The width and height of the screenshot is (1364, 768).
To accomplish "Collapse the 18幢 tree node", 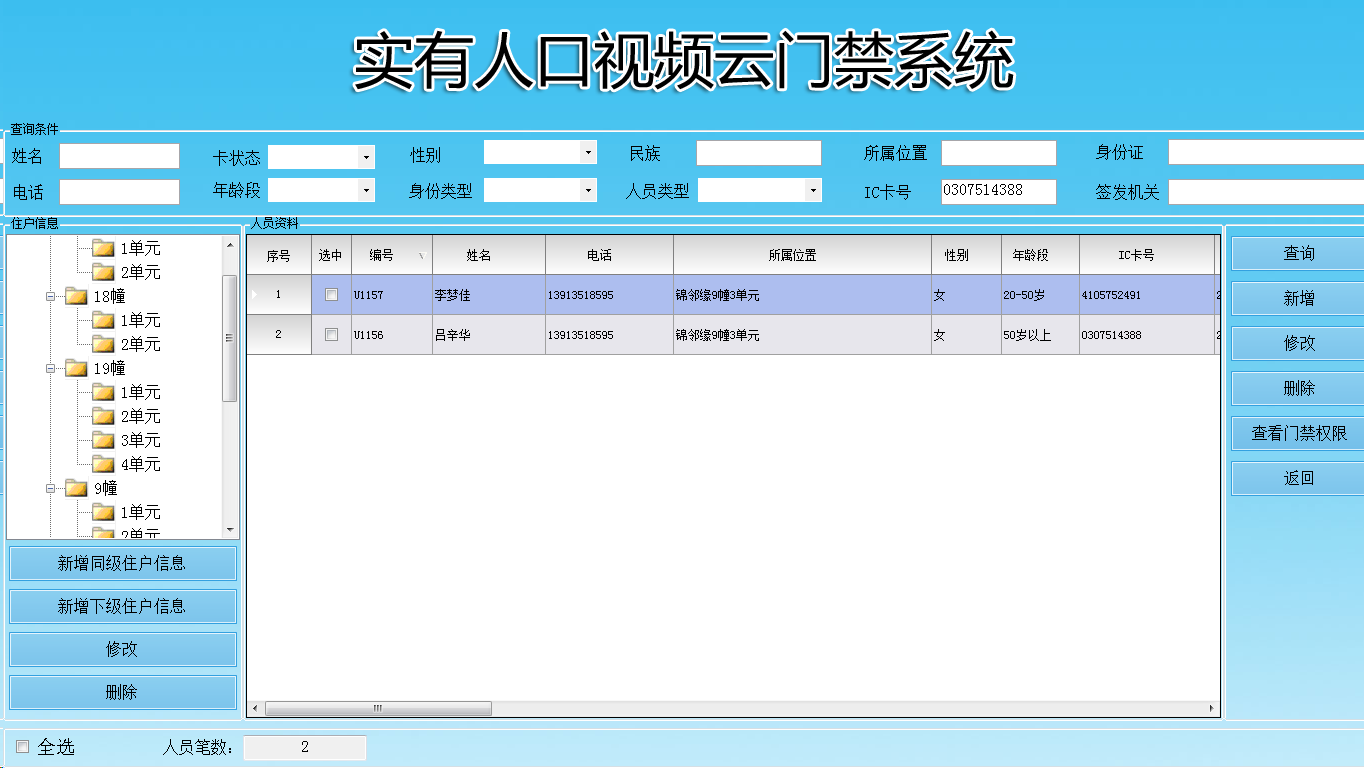I will (51, 296).
